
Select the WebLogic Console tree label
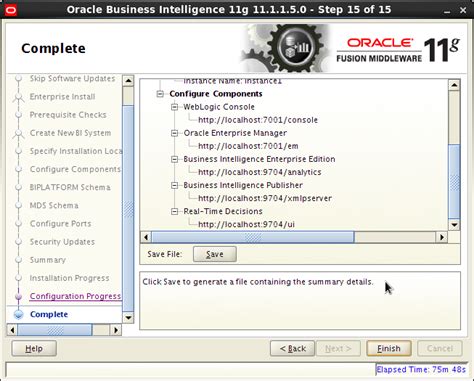pos(219,107)
